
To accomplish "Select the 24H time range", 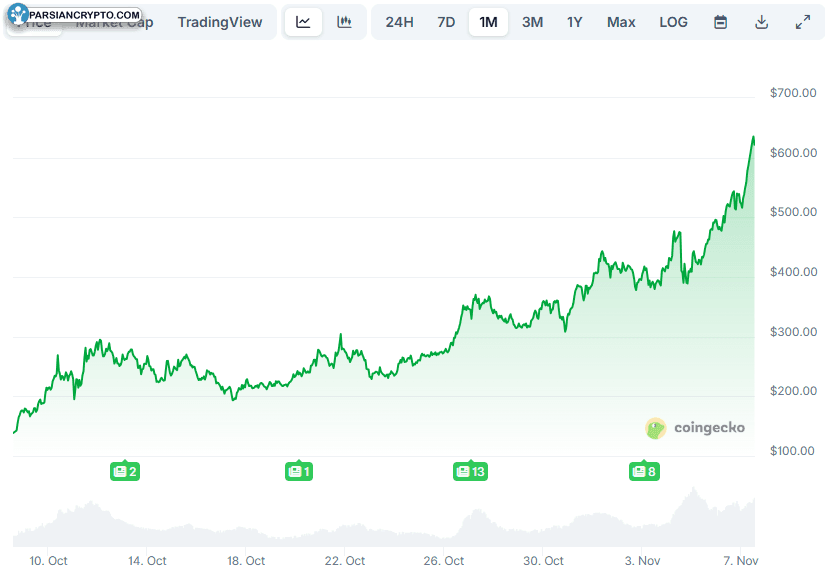I will tap(399, 22).
